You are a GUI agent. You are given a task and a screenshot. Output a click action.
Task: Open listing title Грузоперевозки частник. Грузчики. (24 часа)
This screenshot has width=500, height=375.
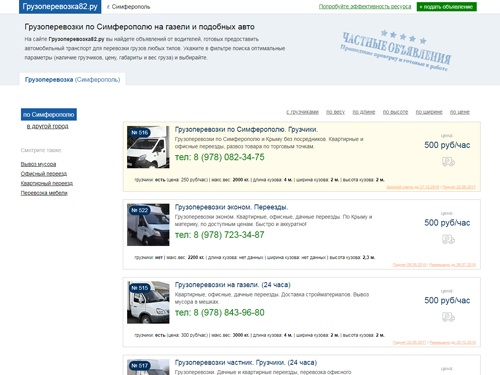[x=246, y=362]
